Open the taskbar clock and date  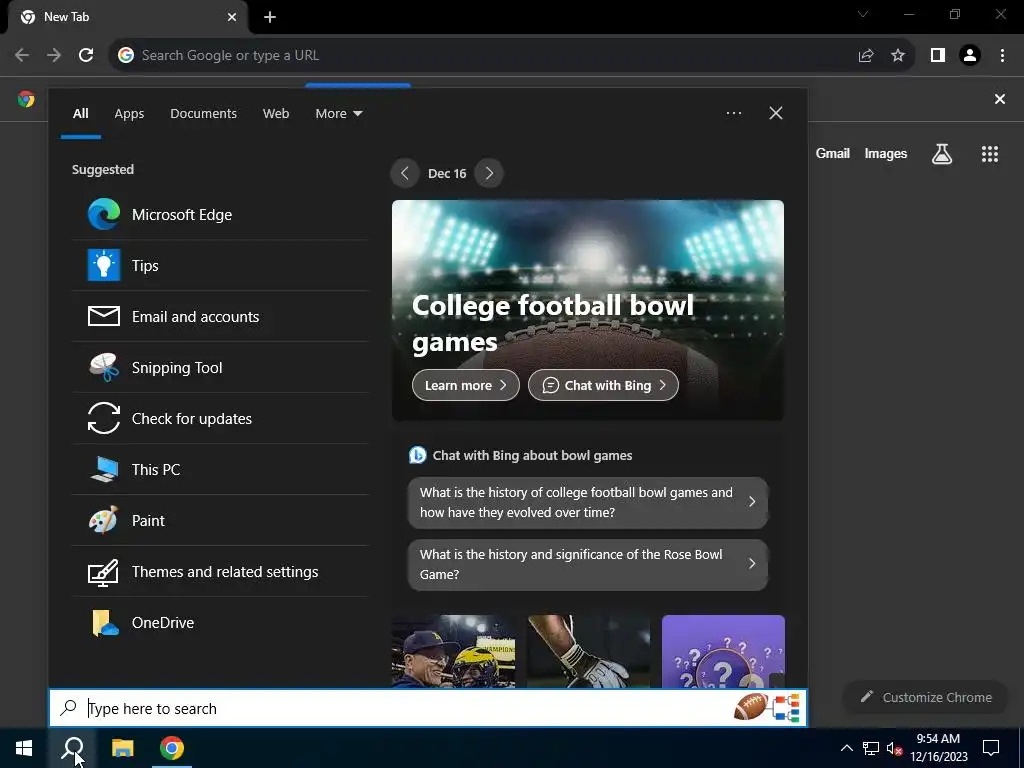pos(938,748)
